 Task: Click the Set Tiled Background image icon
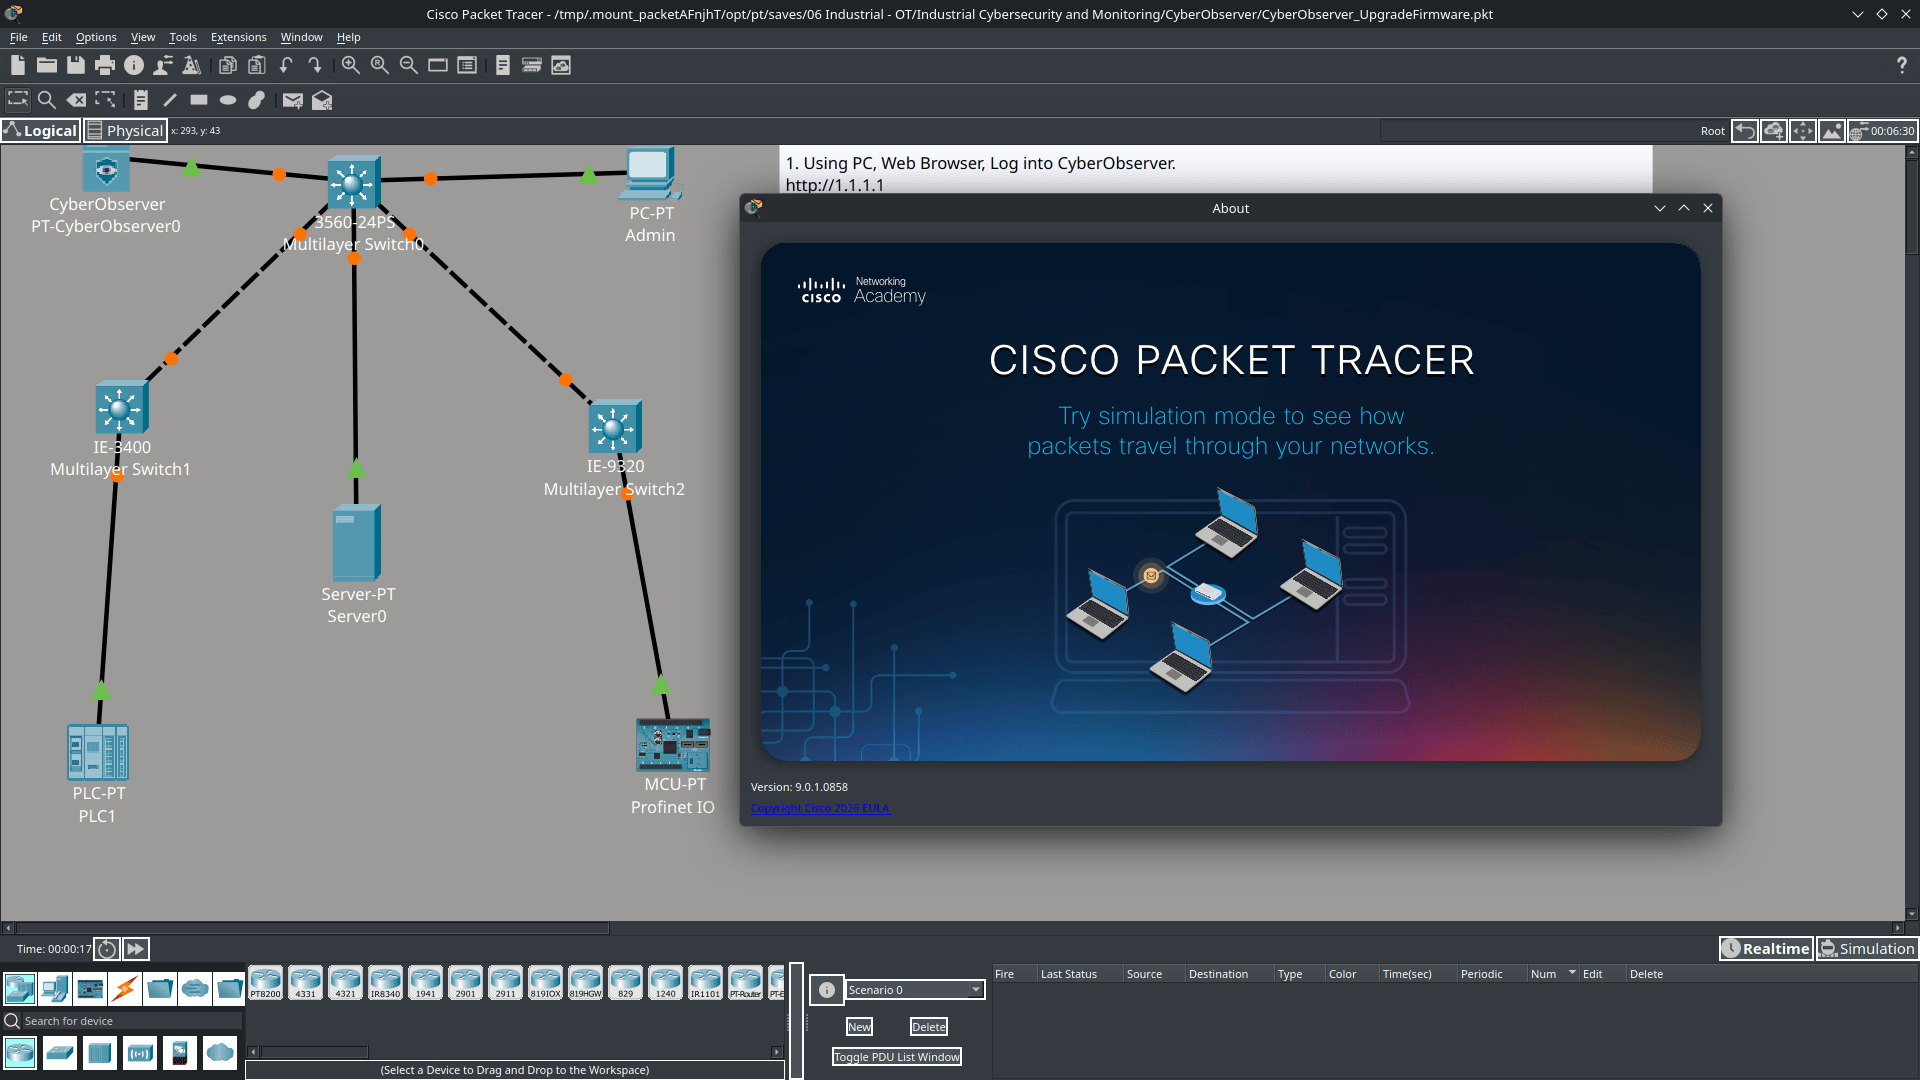point(1831,131)
